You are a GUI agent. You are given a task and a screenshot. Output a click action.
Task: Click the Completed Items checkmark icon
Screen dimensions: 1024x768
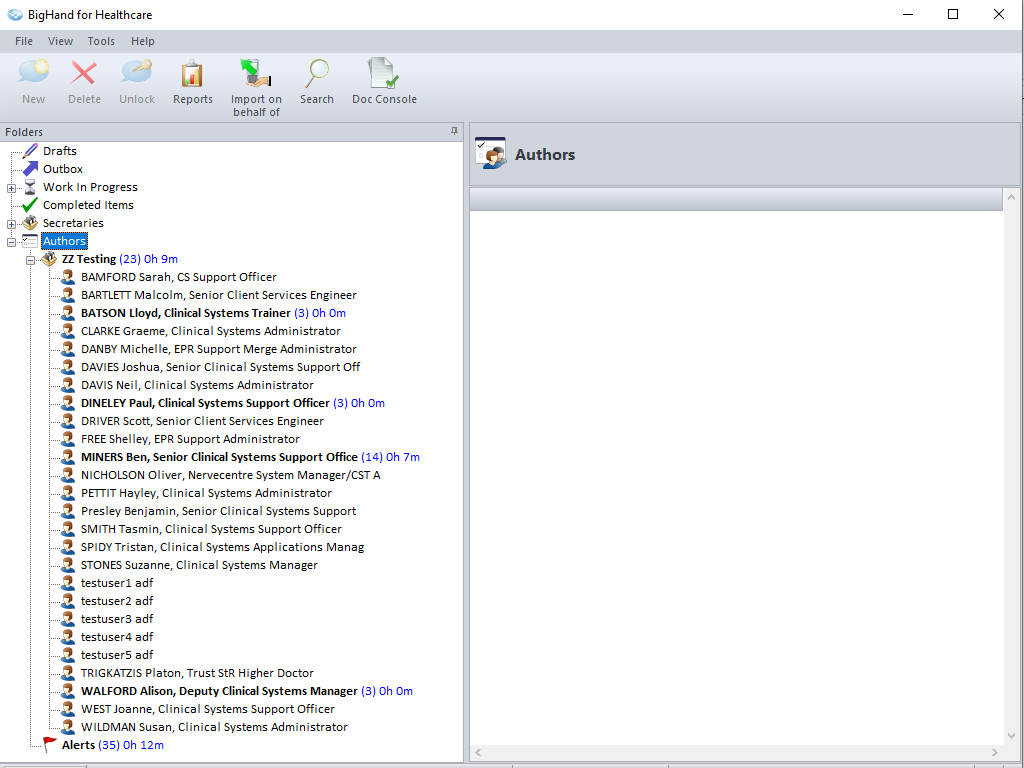[30, 205]
